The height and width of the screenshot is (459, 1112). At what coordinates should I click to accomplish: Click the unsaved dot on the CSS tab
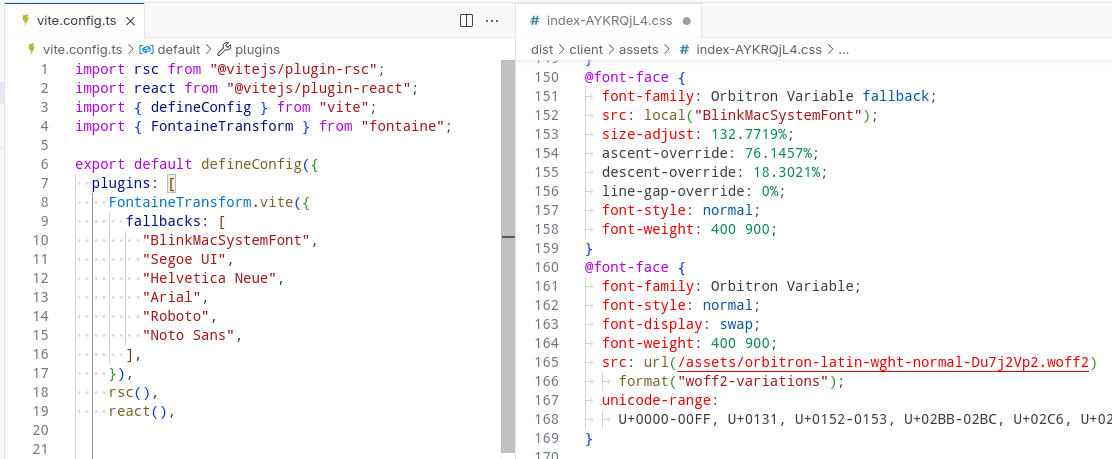[685, 20]
